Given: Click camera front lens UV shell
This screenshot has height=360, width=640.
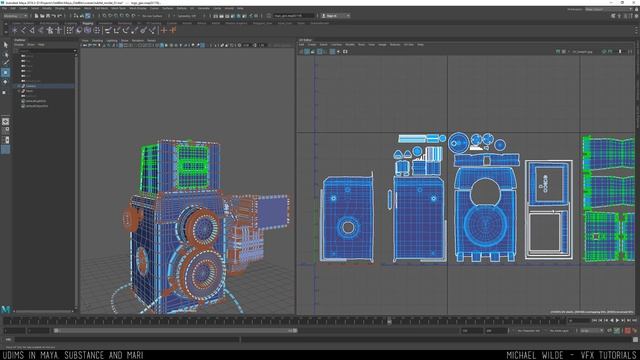Looking at the screenshot, I should [485, 225].
